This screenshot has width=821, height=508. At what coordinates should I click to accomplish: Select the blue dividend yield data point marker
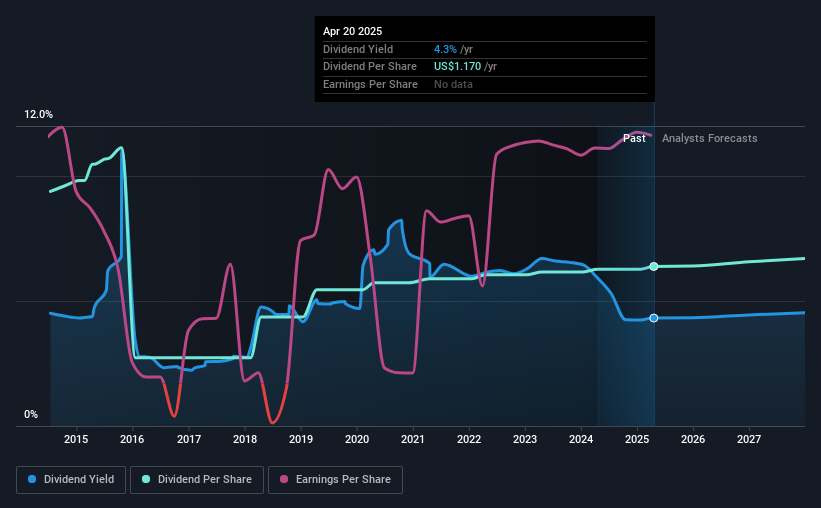click(x=653, y=318)
